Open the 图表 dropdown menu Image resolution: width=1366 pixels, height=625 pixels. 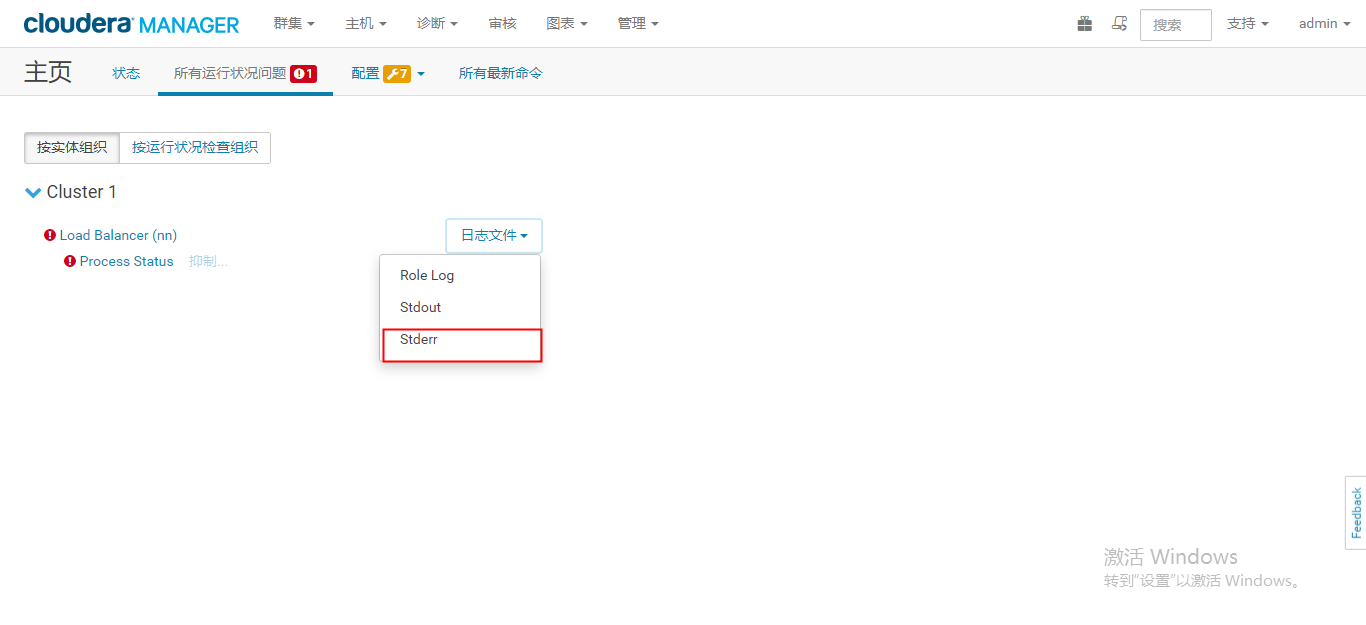coord(567,23)
